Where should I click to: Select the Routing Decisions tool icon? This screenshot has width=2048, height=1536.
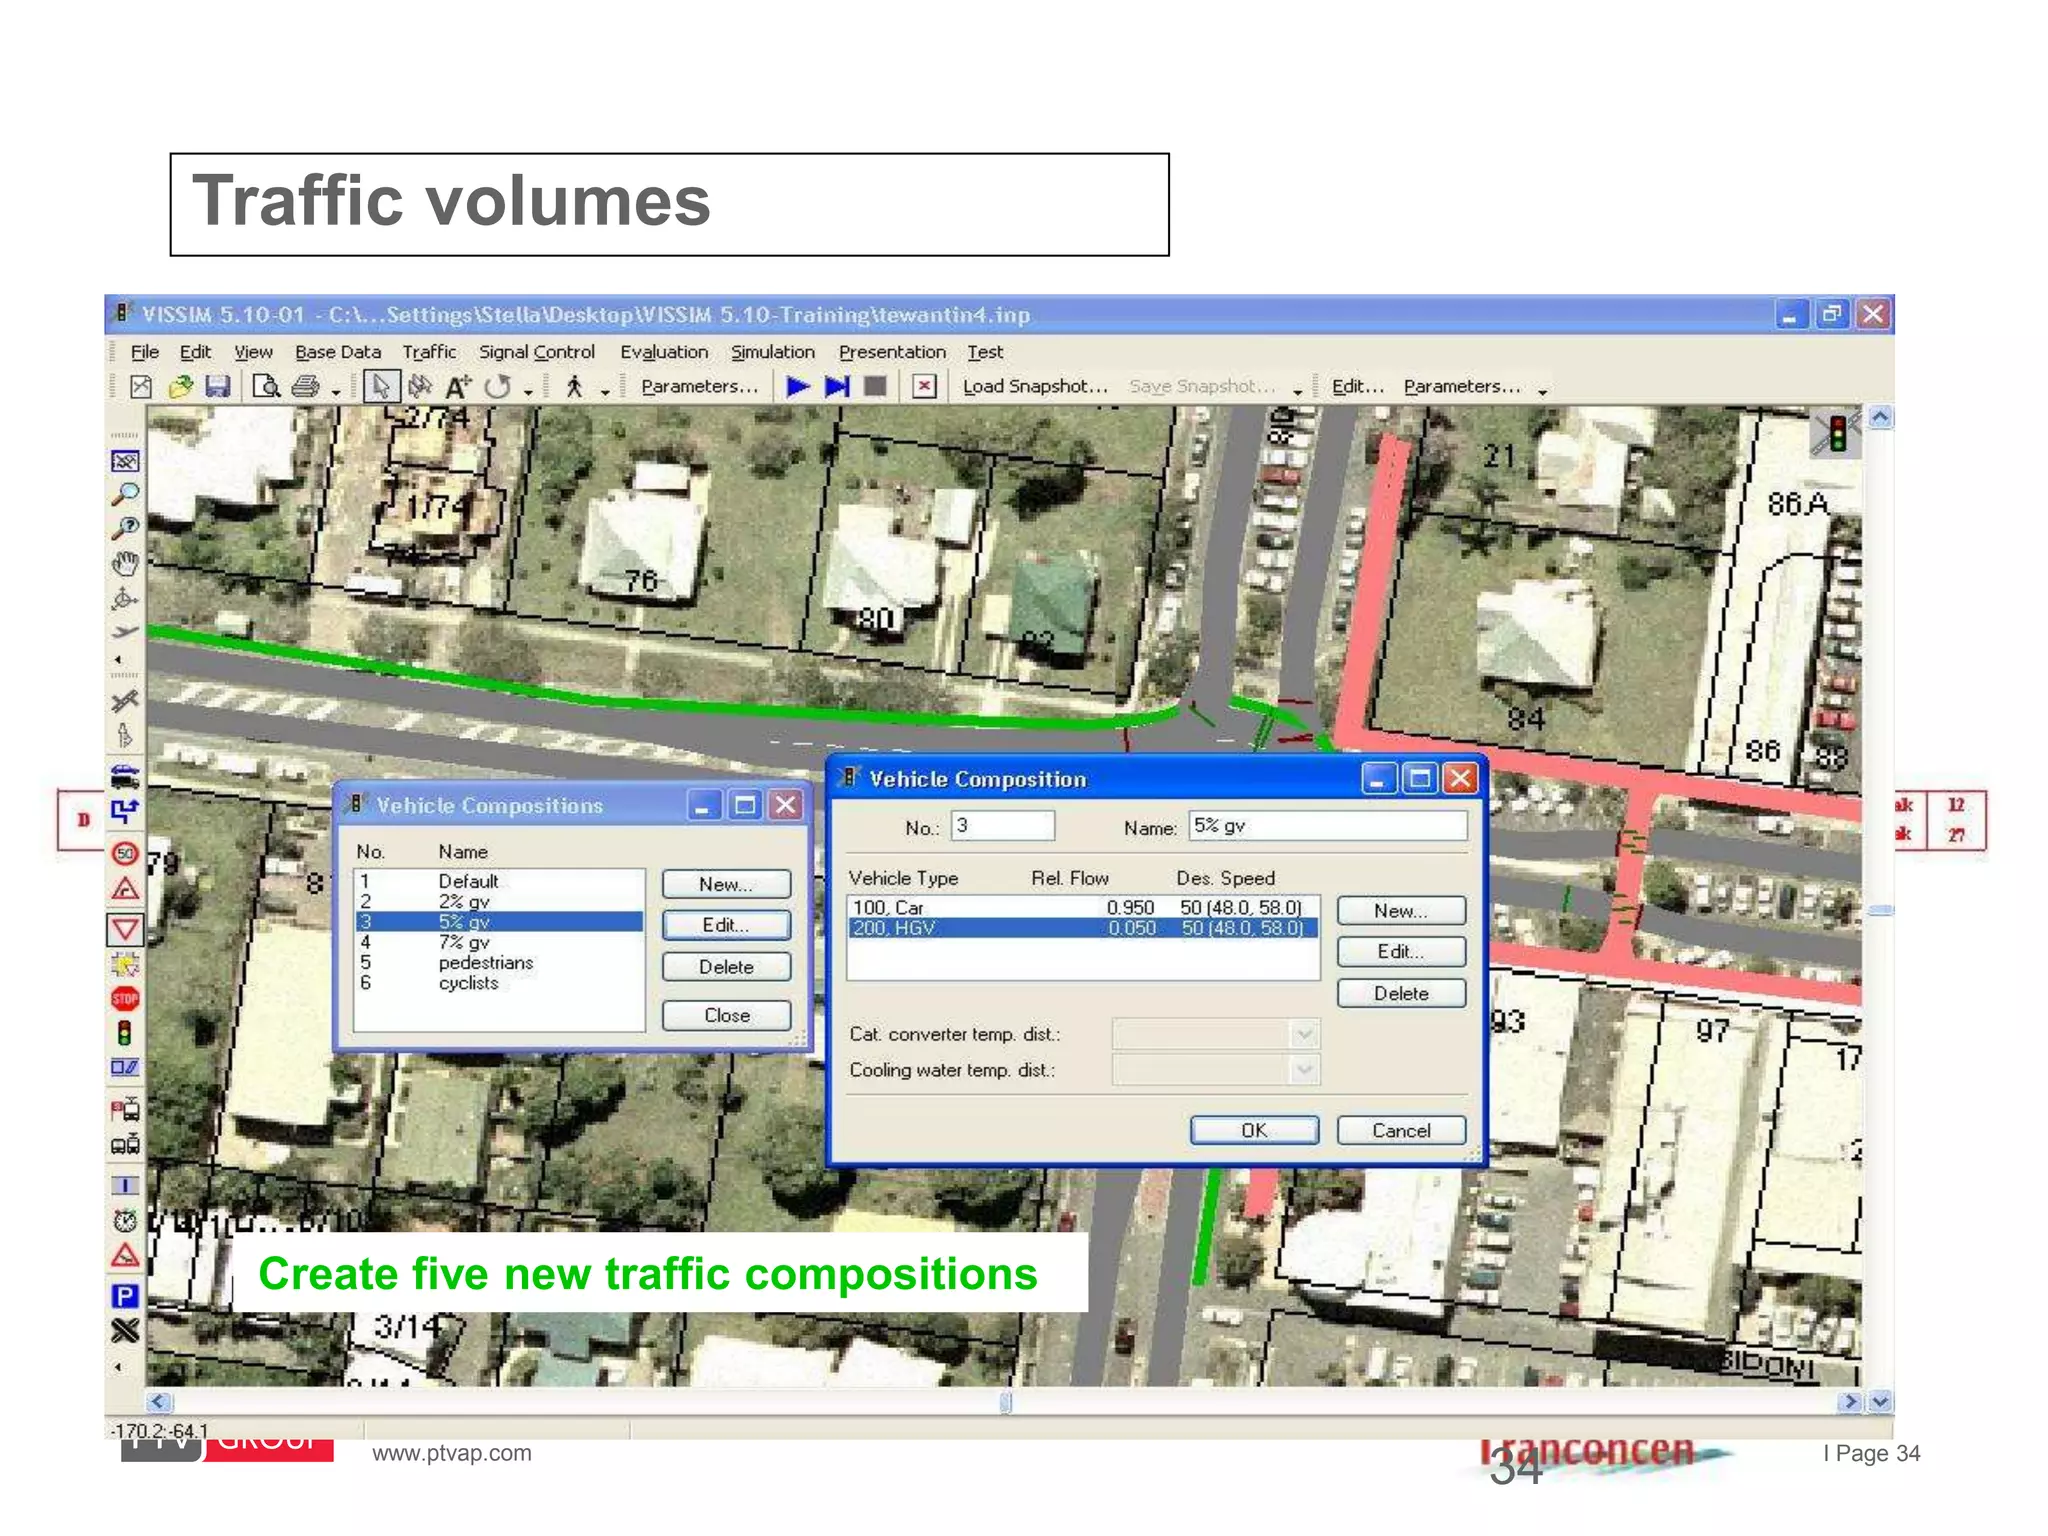[x=125, y=811]
